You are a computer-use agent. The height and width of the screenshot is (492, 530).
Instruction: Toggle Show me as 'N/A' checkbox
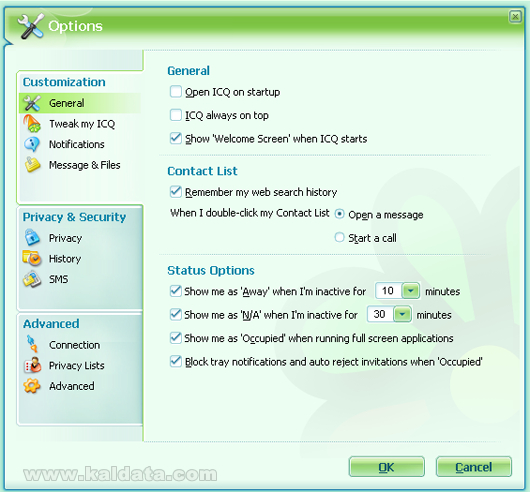pos(176,314)
